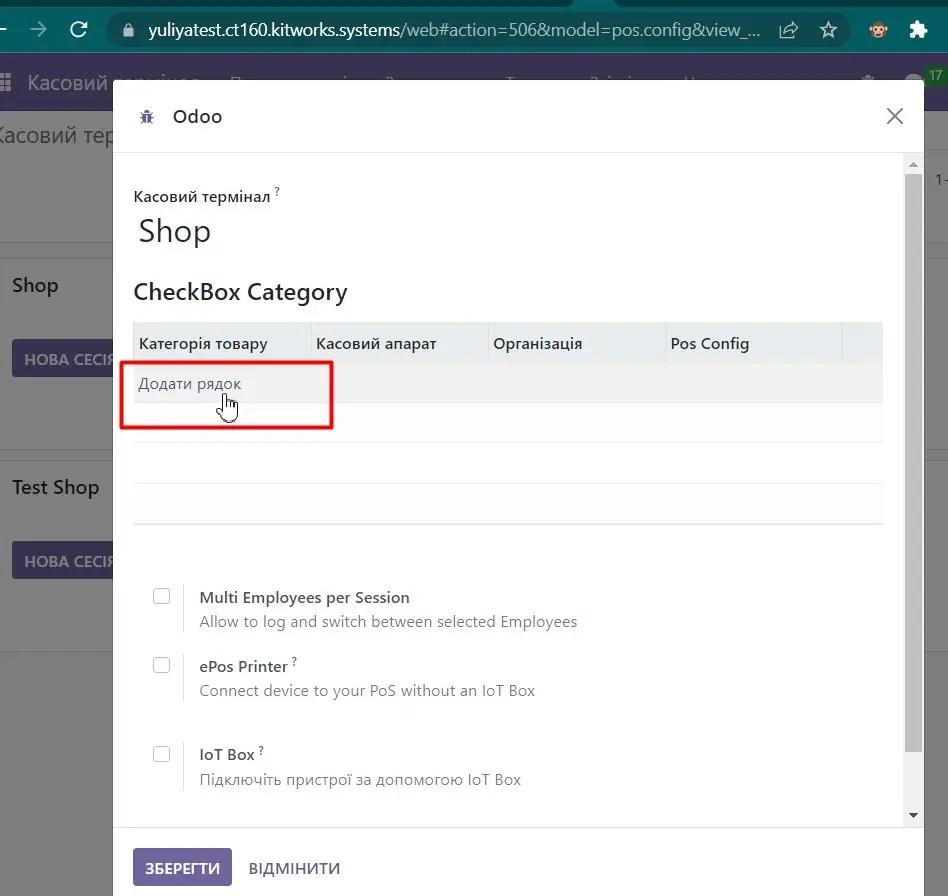Click the Категорія товару column header
The height and width of the screenshot is (896, 948).
[203, 343]
